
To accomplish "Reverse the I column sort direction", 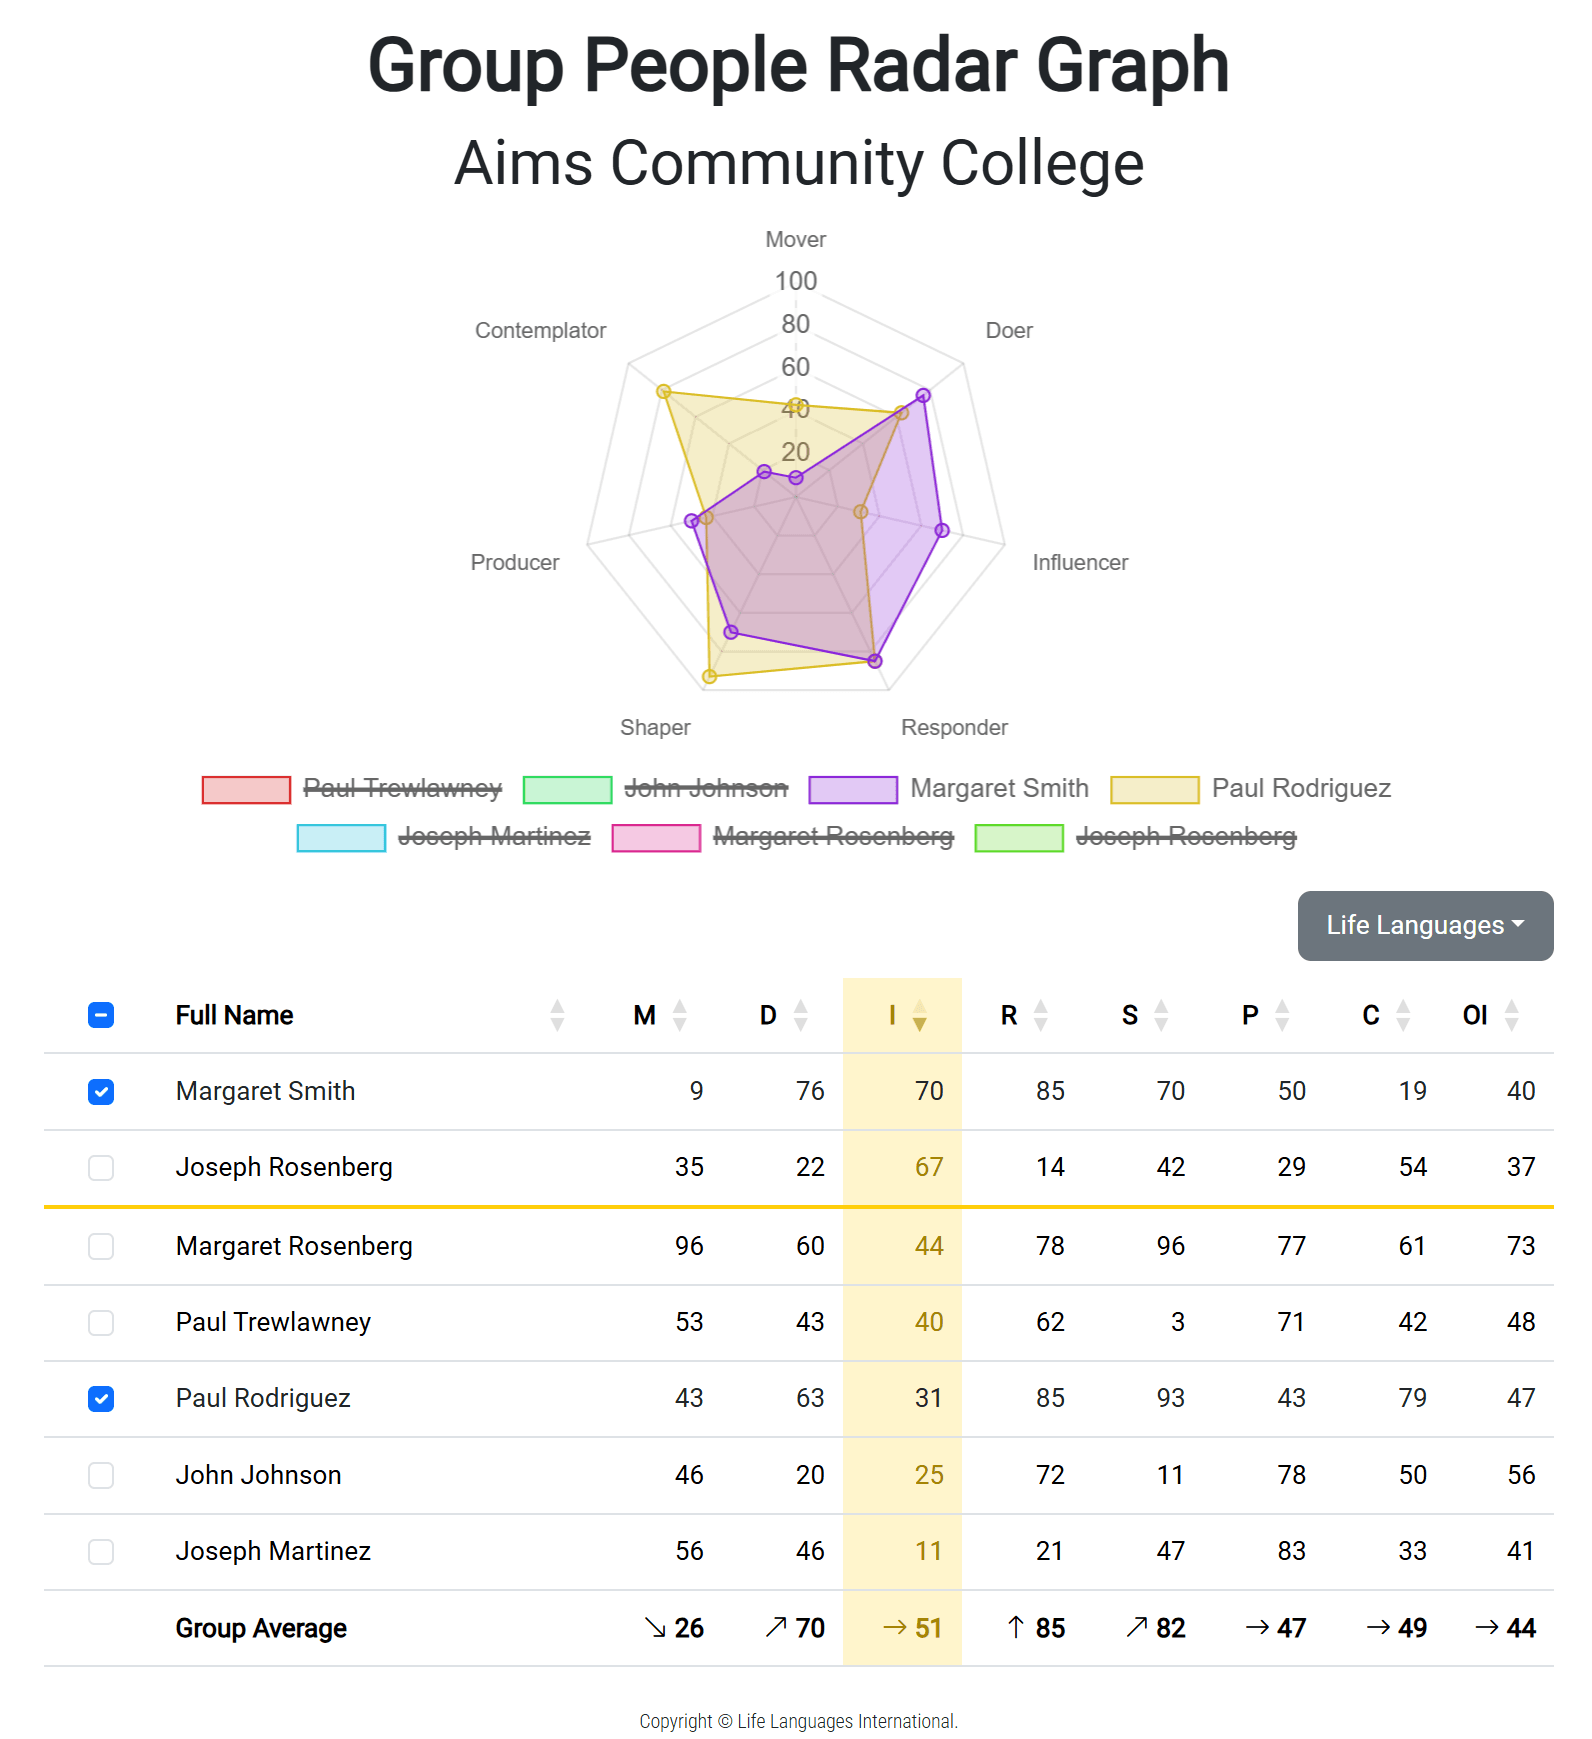I will (921, 1015).
